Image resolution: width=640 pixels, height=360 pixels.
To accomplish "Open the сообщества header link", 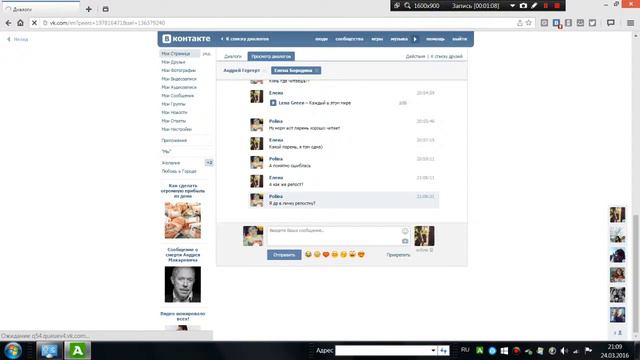I will click(x=349, y=39).
